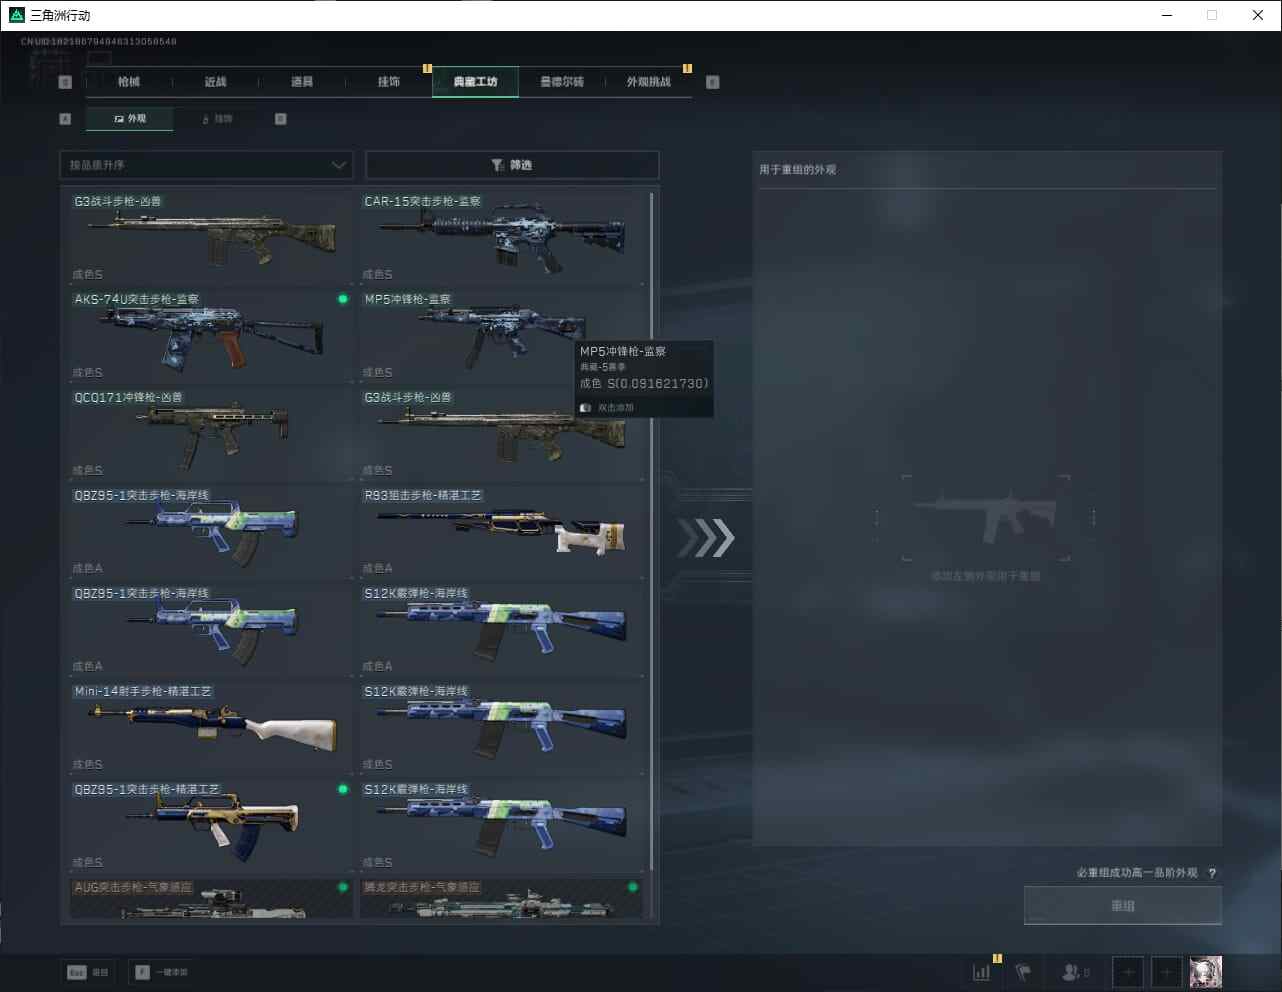This screenshot has height=992, width=1282.
Task: Choose the QCQ171冲锋枪-凶兽 skin card
Action: [211, 434]
